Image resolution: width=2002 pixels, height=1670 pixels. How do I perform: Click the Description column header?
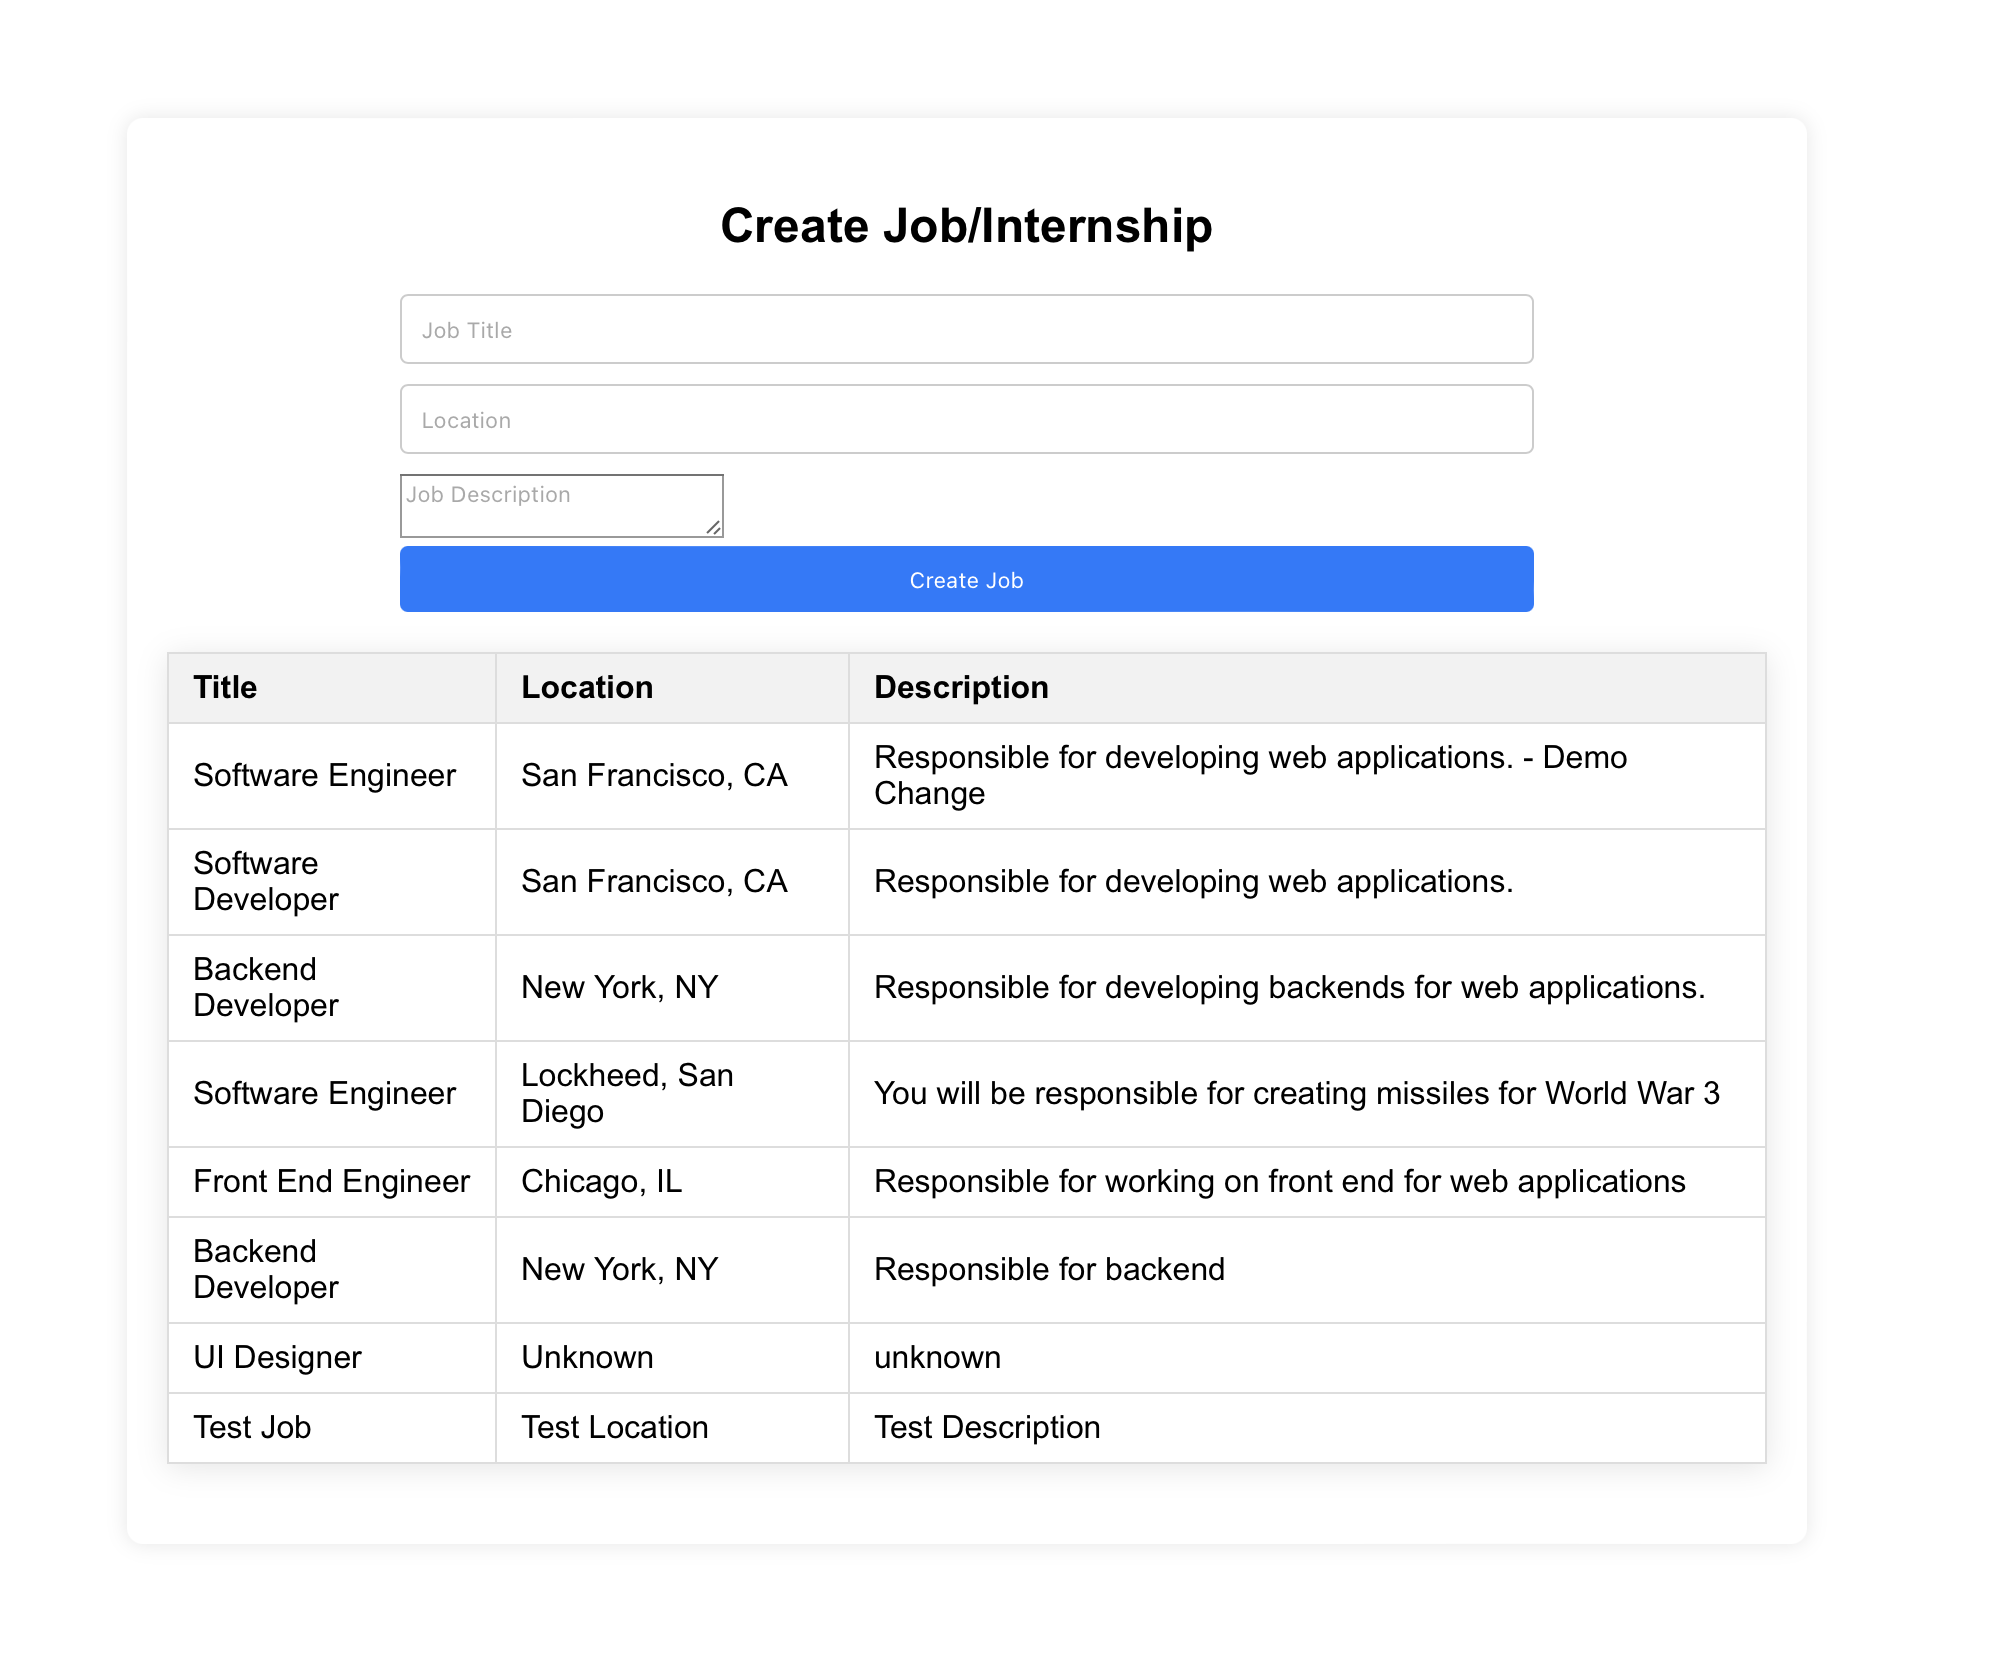(1307, 688)
